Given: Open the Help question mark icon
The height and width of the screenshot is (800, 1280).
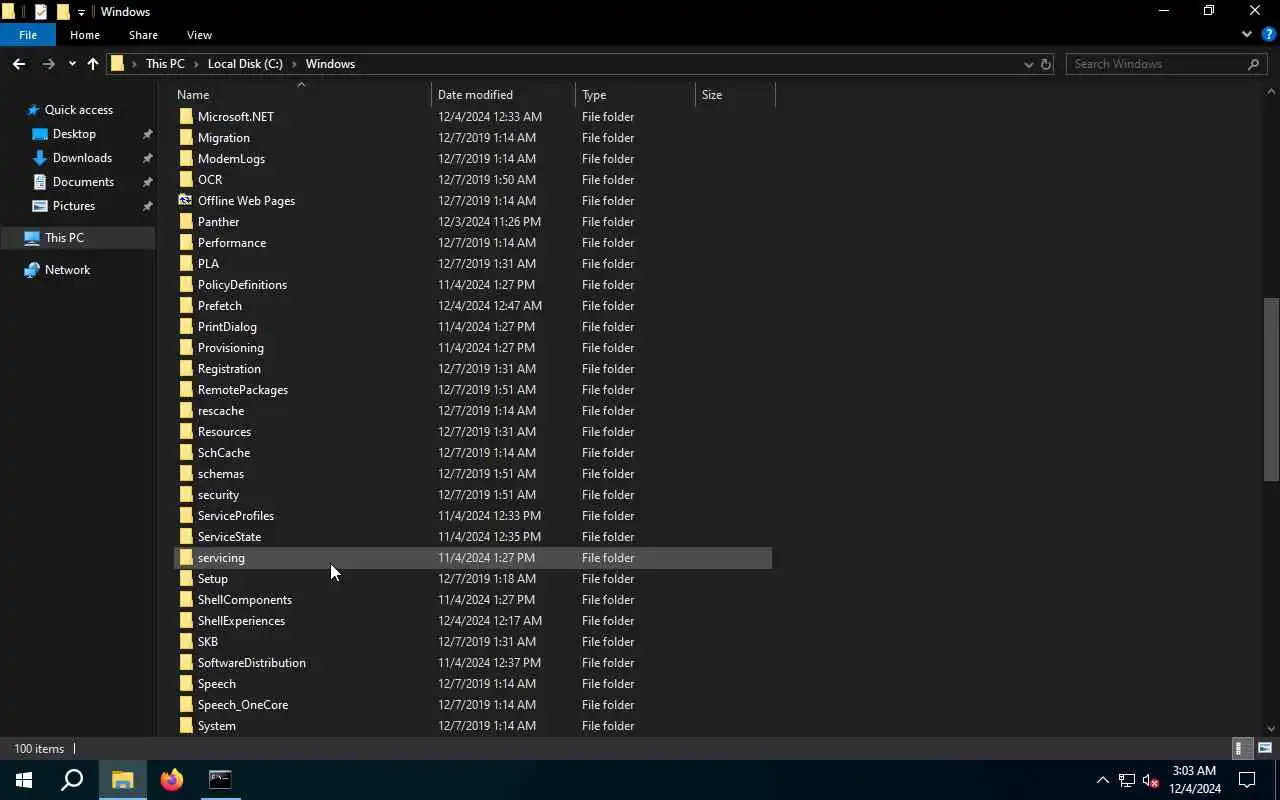Looking at the screenshot, I should (1268, 34).
